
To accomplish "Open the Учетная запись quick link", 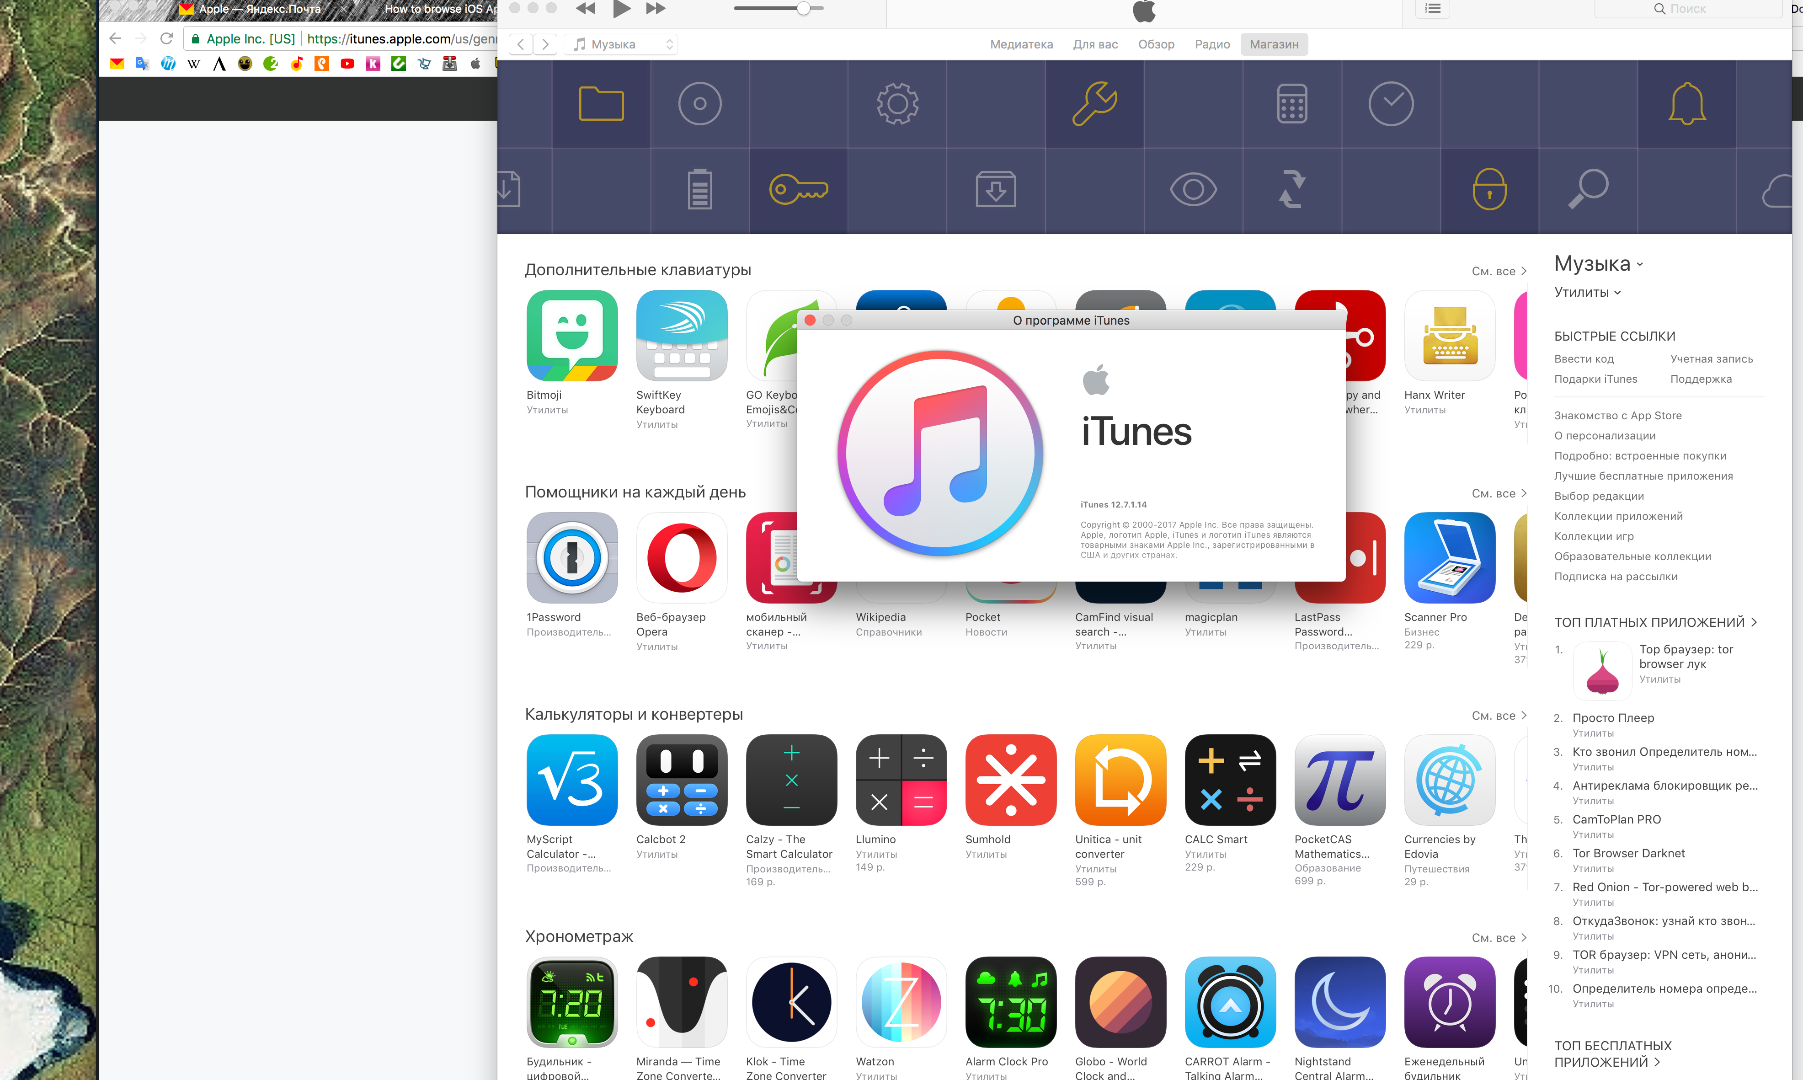I will click(1711, 359).
